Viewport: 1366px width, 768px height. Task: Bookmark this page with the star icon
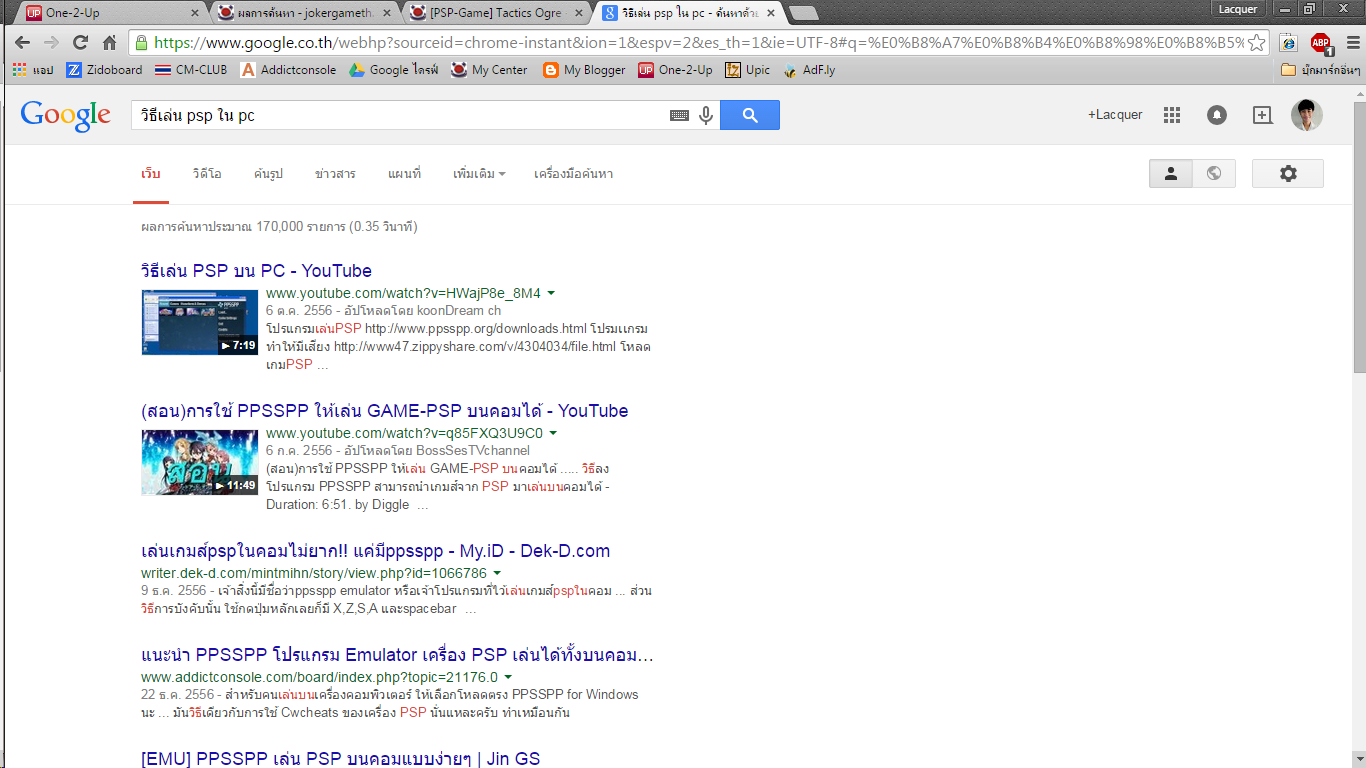[x=1257, y=43]
